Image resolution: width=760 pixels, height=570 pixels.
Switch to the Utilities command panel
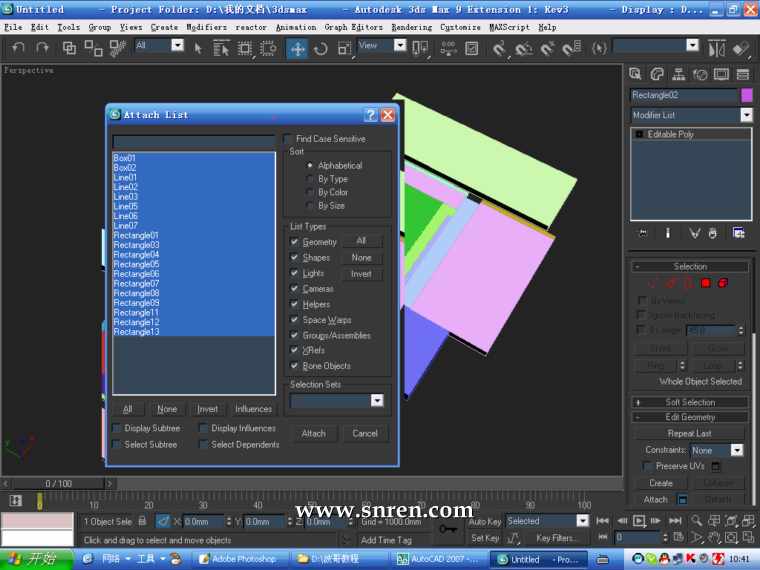click(x=743, y=74)
